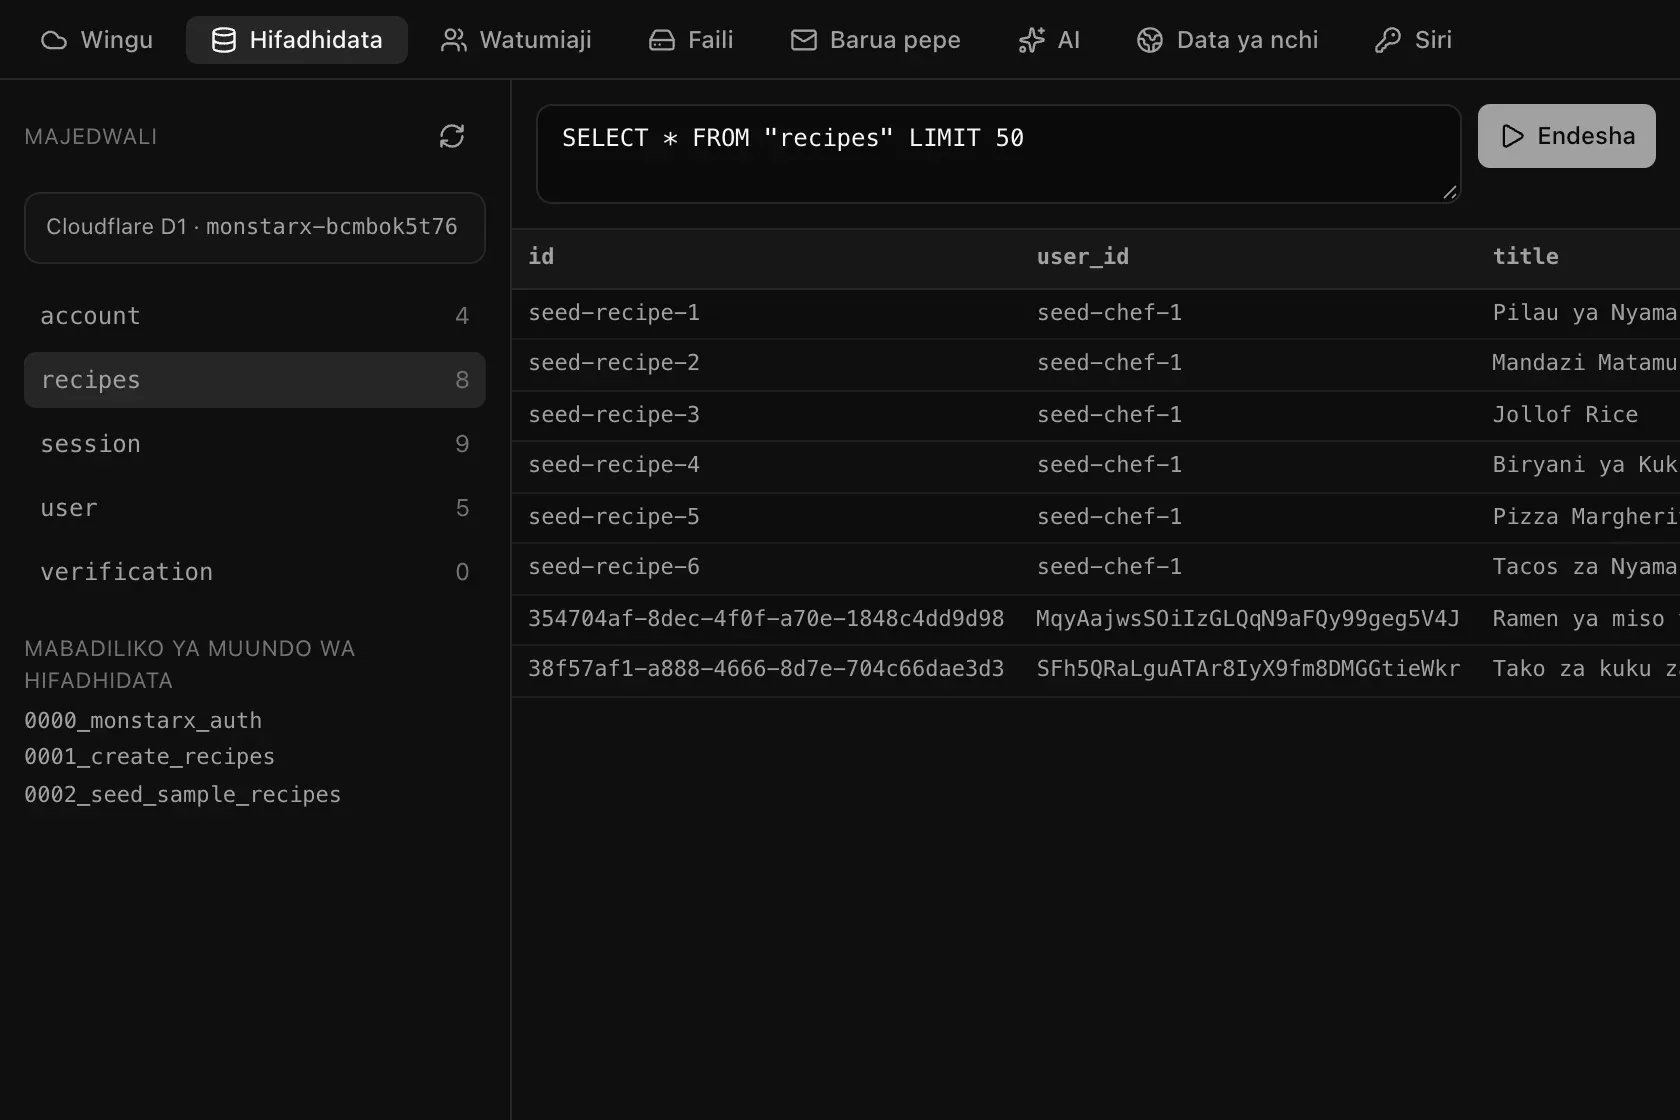Click the 354704af-8dec id cell
The height and width of the screenshot is (1120, 1680).
[766, 619]
